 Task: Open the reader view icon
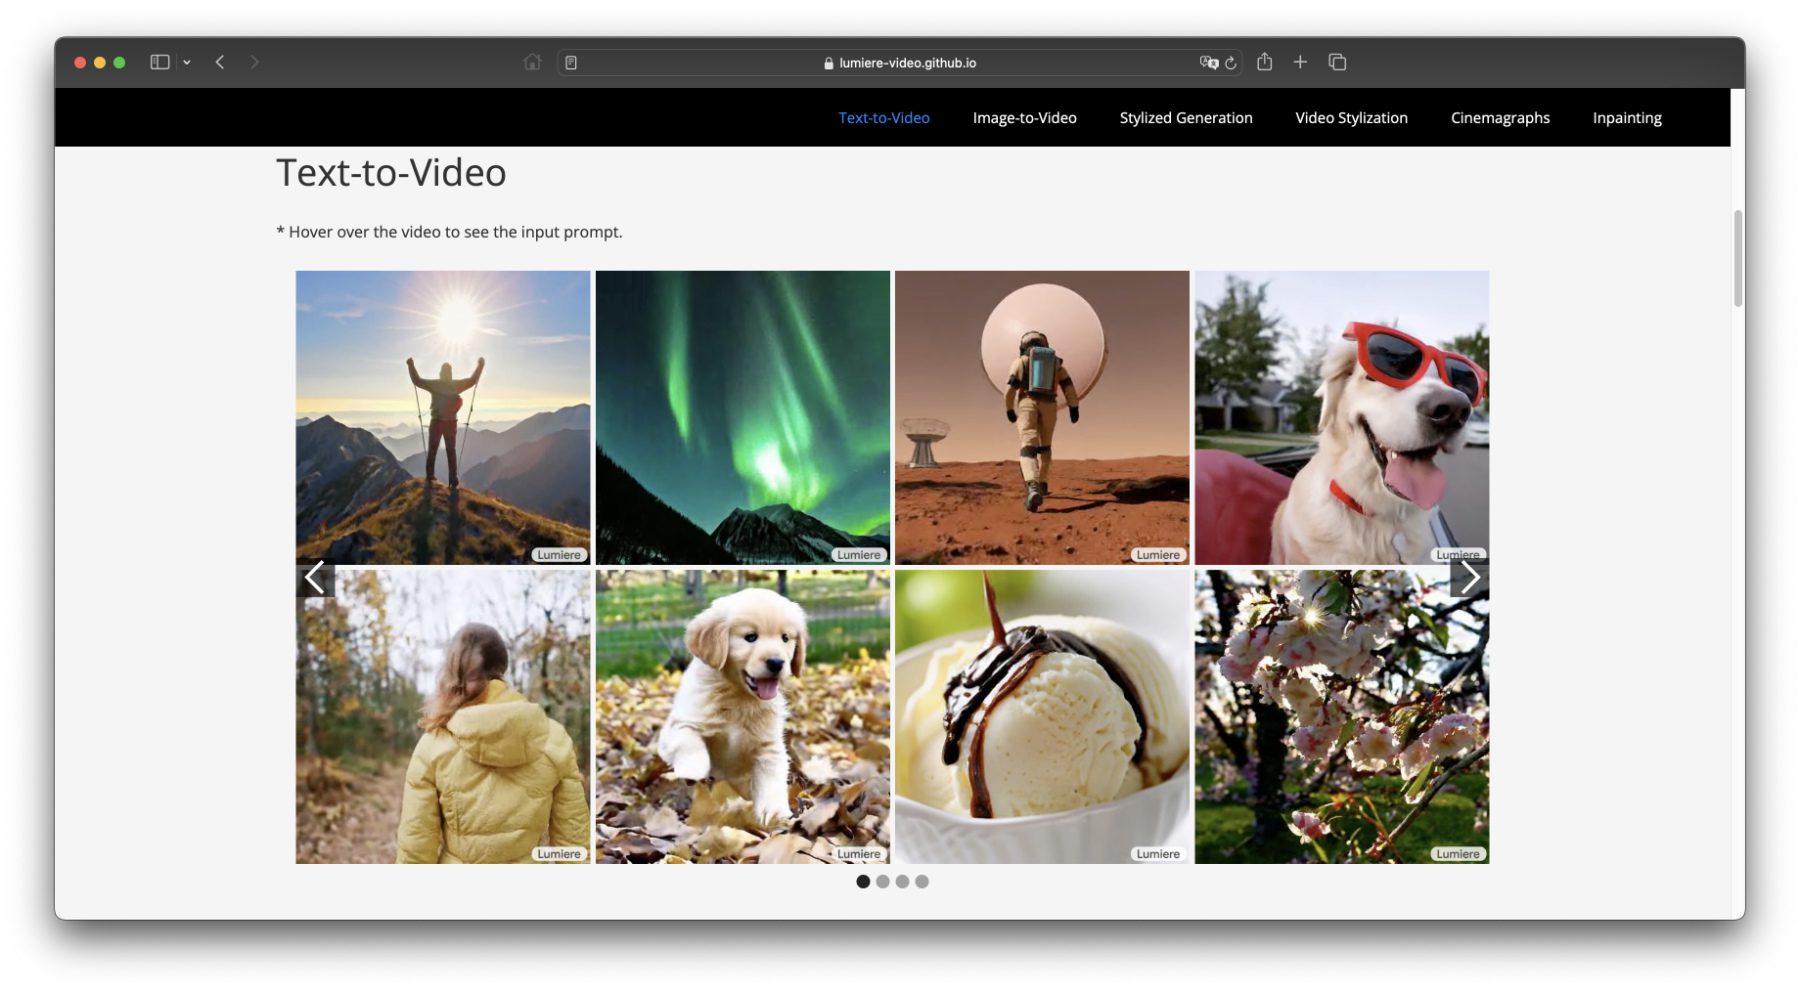(571, 63)
